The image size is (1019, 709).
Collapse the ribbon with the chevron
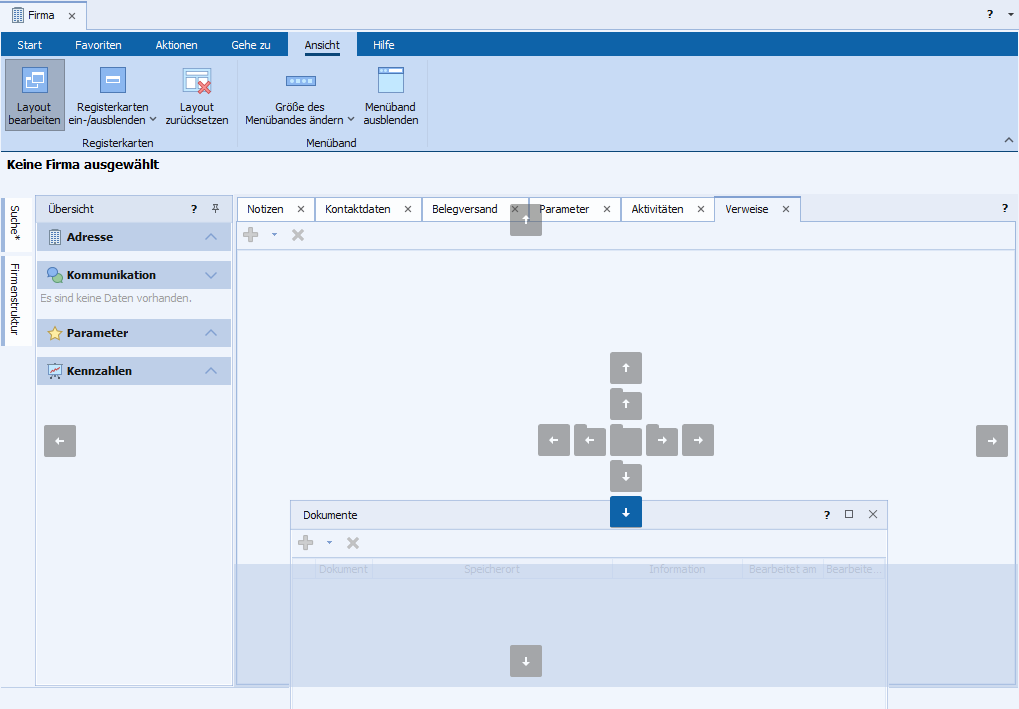point(1008,141)
